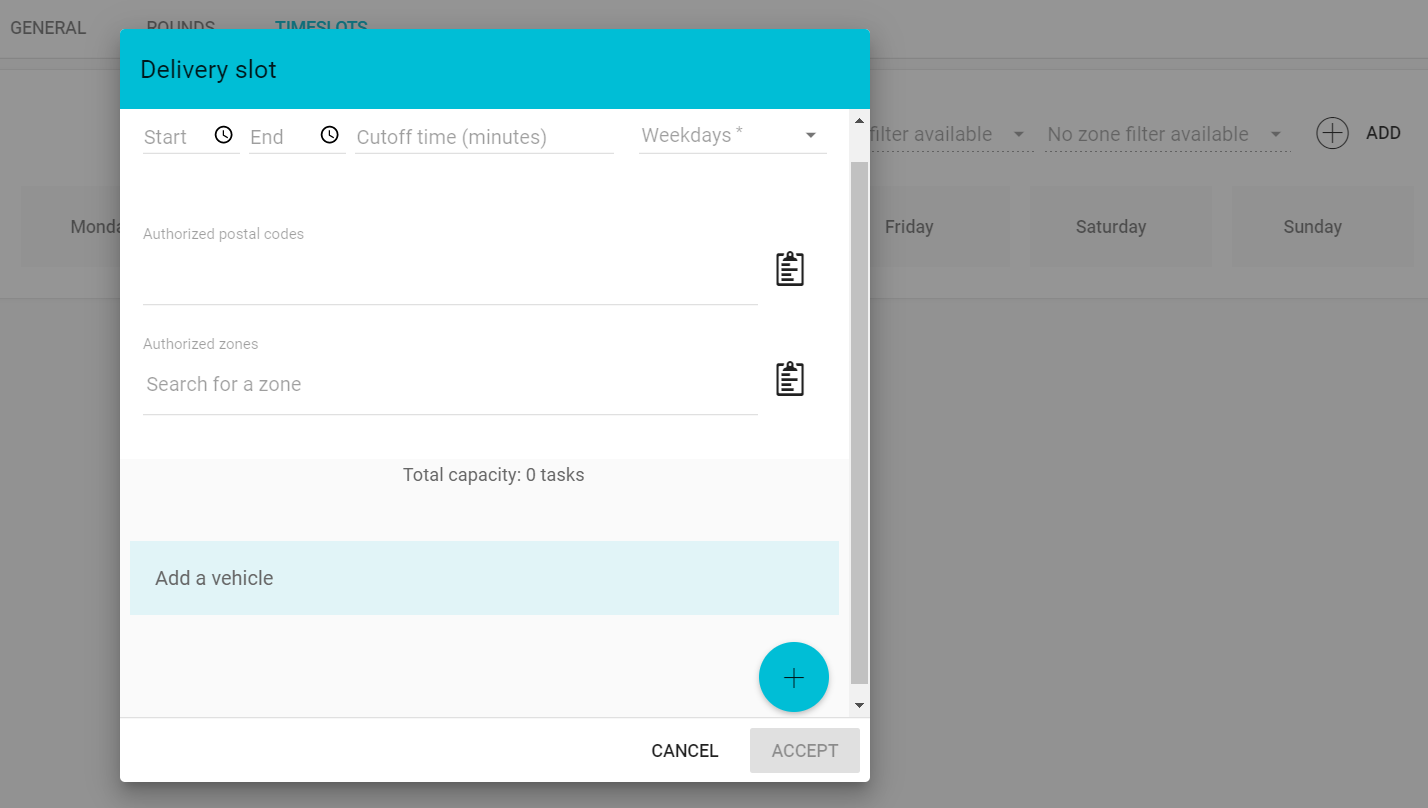1428x808 pixels.
Task: Cancel the Delivery slot dialog
Action: [x=685, y=751]
